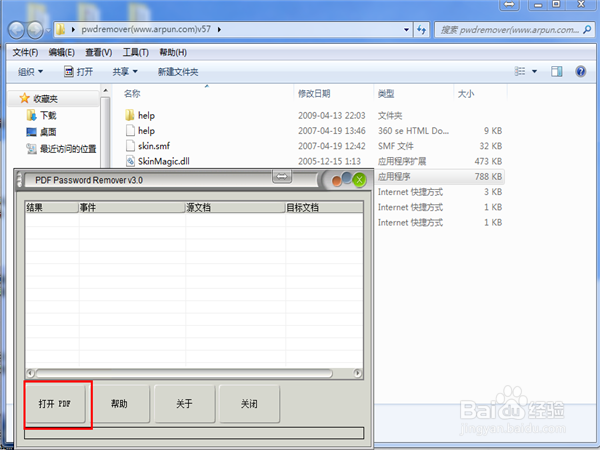Click the 源文档 column header
600x450 pixels.
(235, 207)
